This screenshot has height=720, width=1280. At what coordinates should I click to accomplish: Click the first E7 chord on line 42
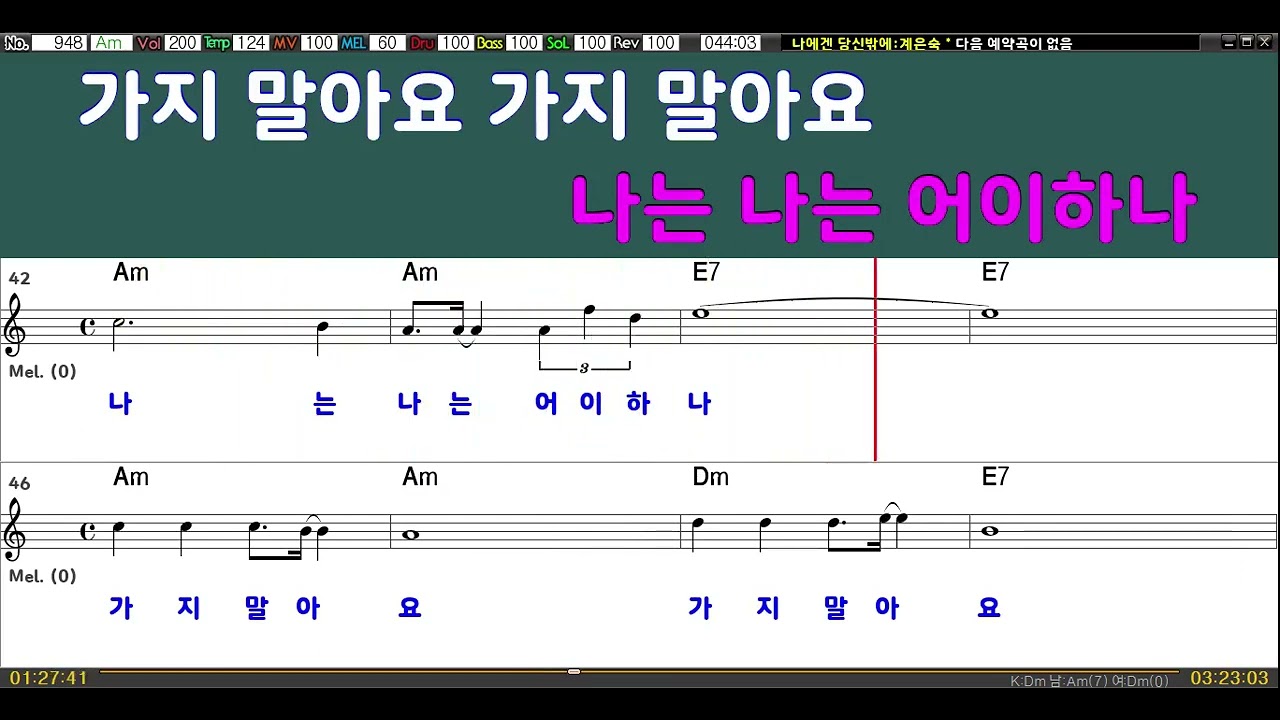(706, 273)
